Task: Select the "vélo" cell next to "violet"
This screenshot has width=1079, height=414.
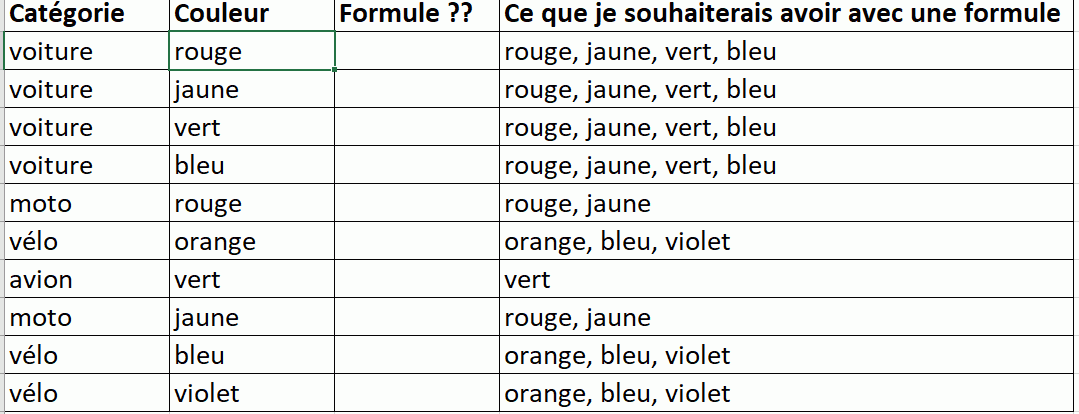Action: [x=85, y=393]
